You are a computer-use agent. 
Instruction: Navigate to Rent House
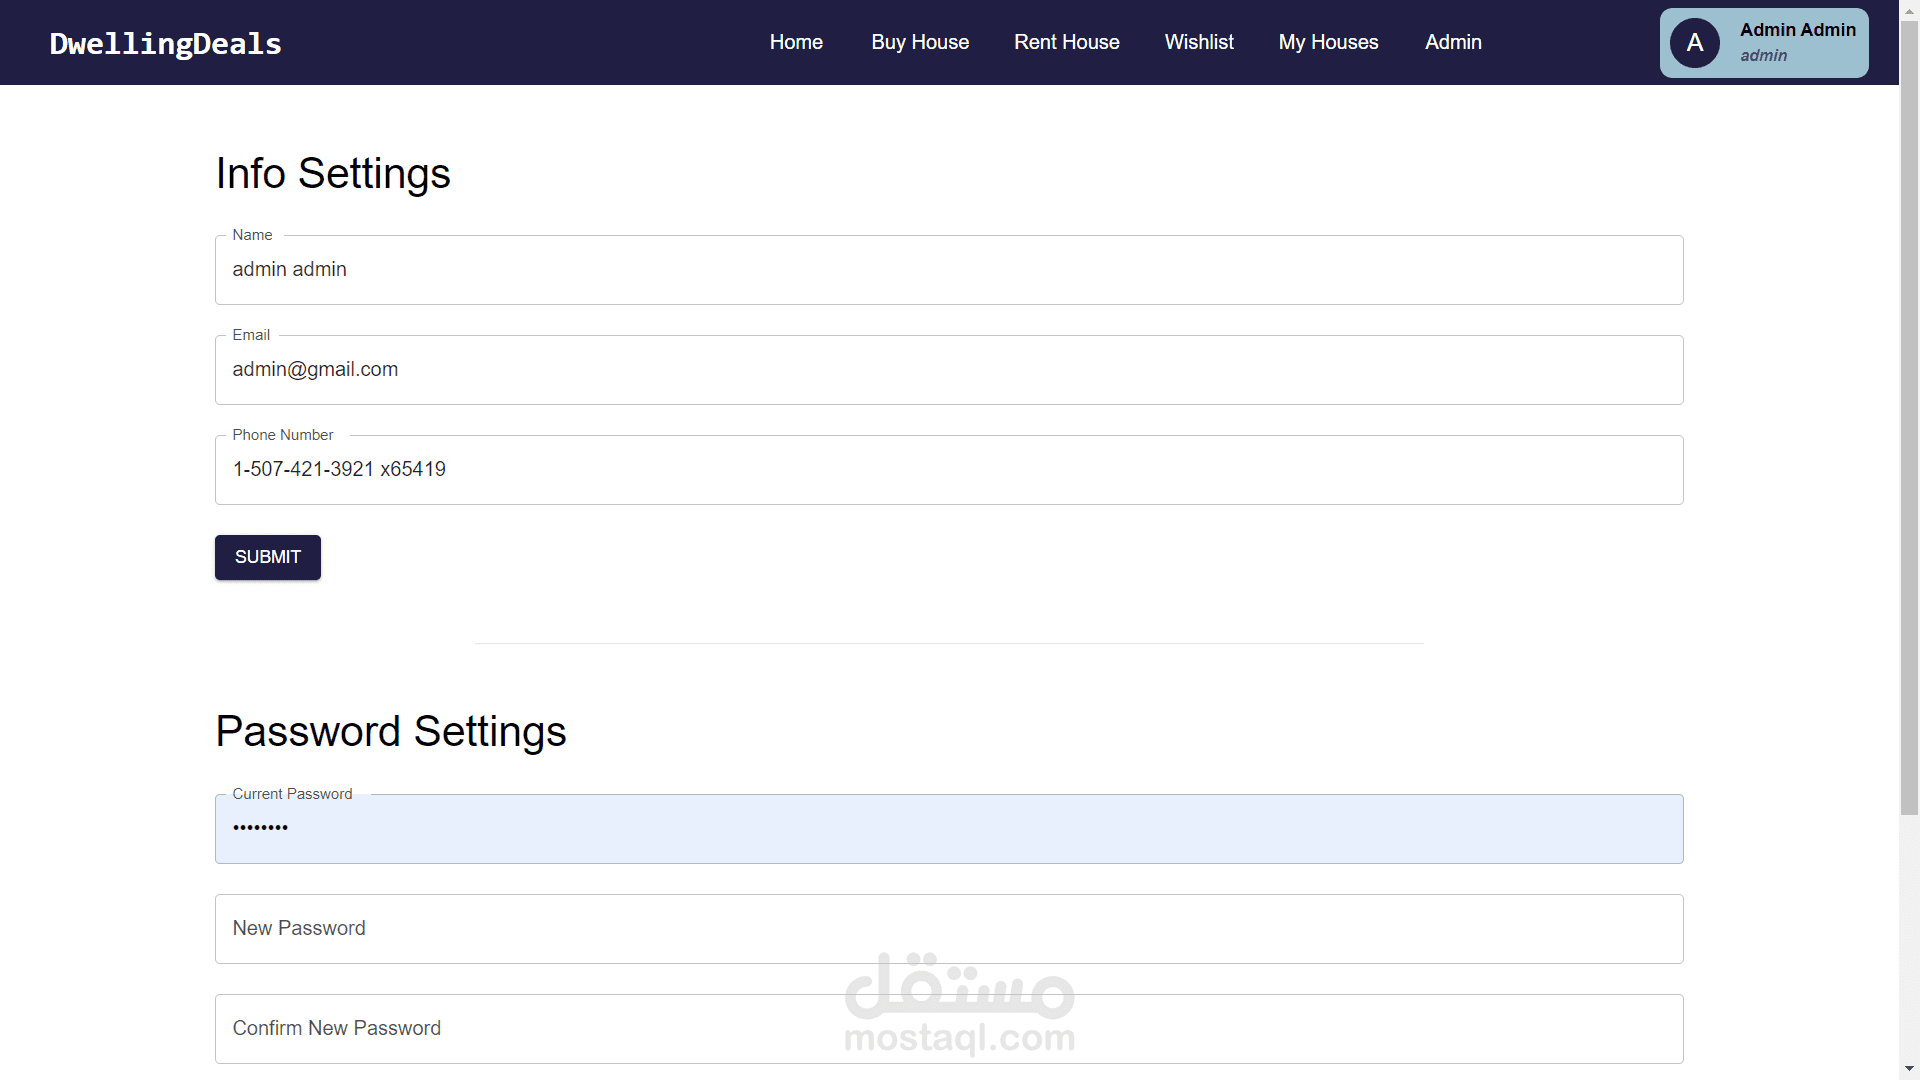1066,42
